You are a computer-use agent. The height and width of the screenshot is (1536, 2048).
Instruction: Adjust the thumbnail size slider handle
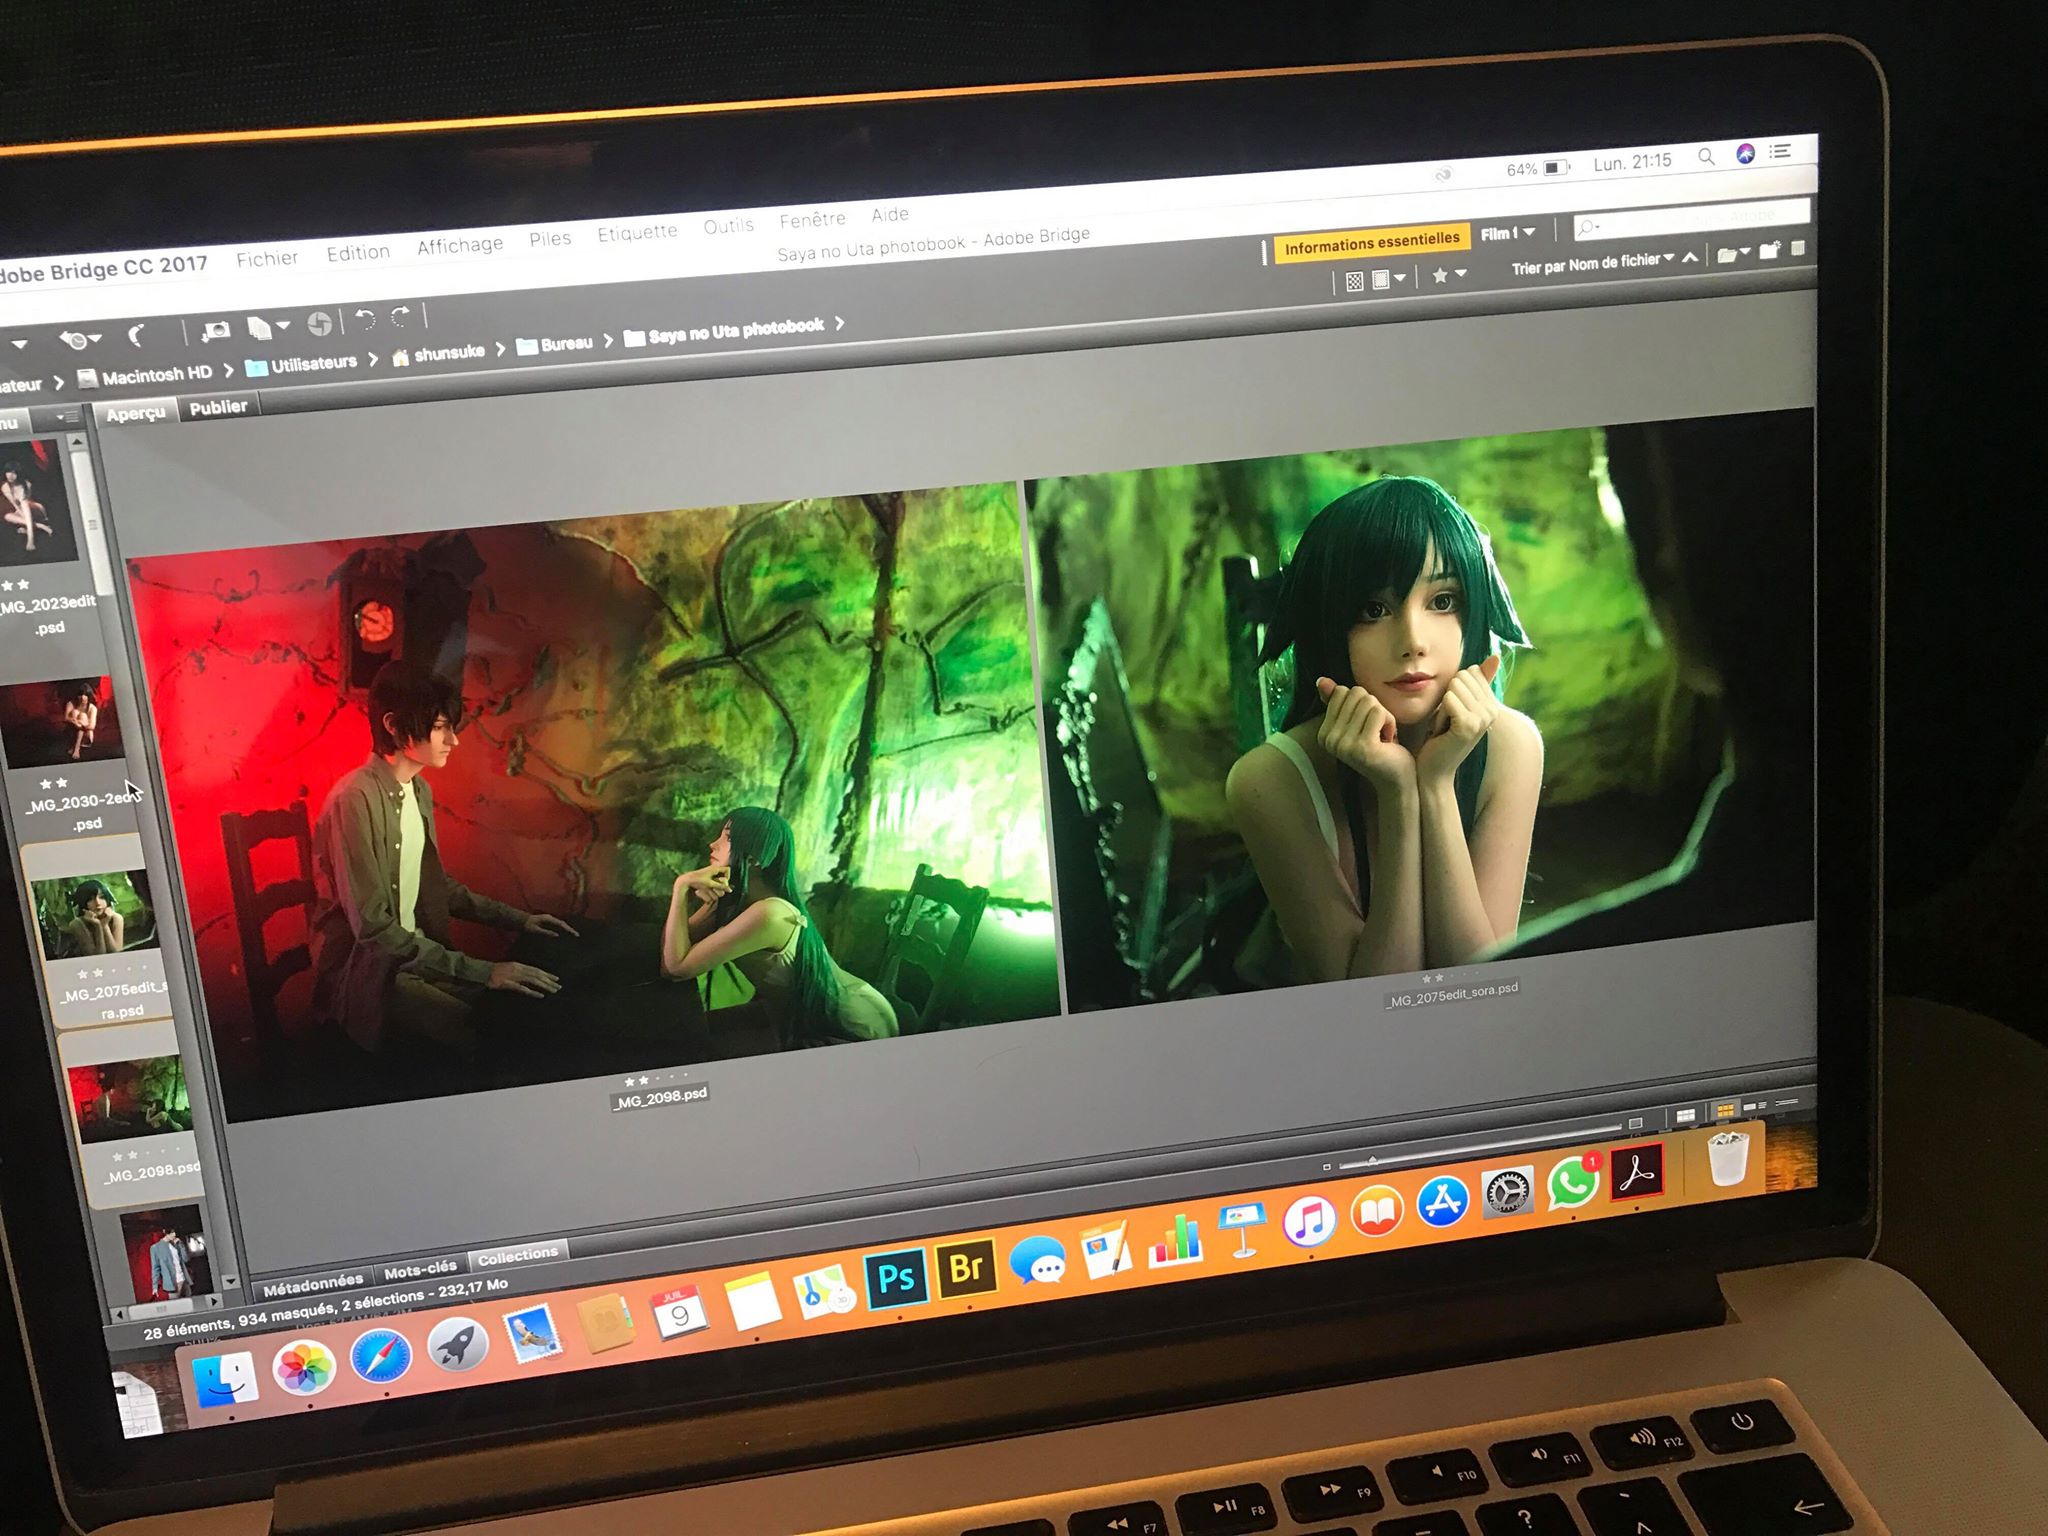(1373, 1161)
